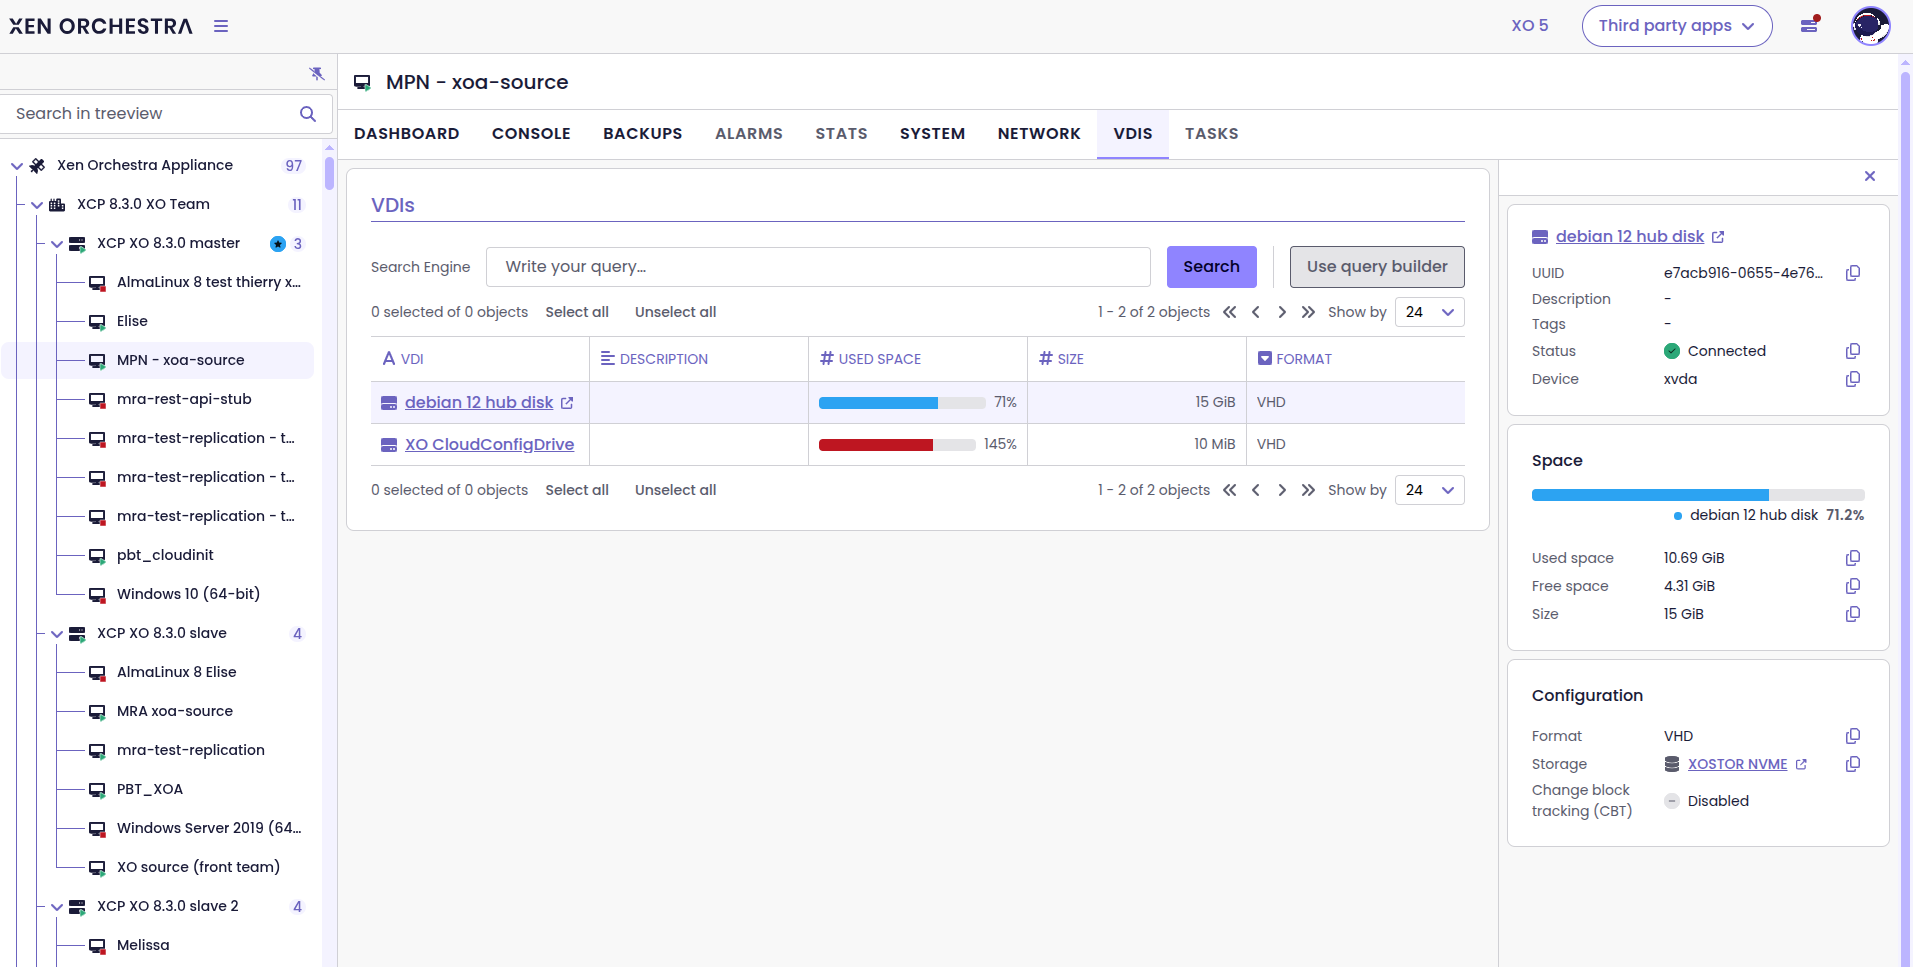The width and height of the screenshot is (1913, 967).
Task: Close the VDI details side panel
Action: 1869,176
